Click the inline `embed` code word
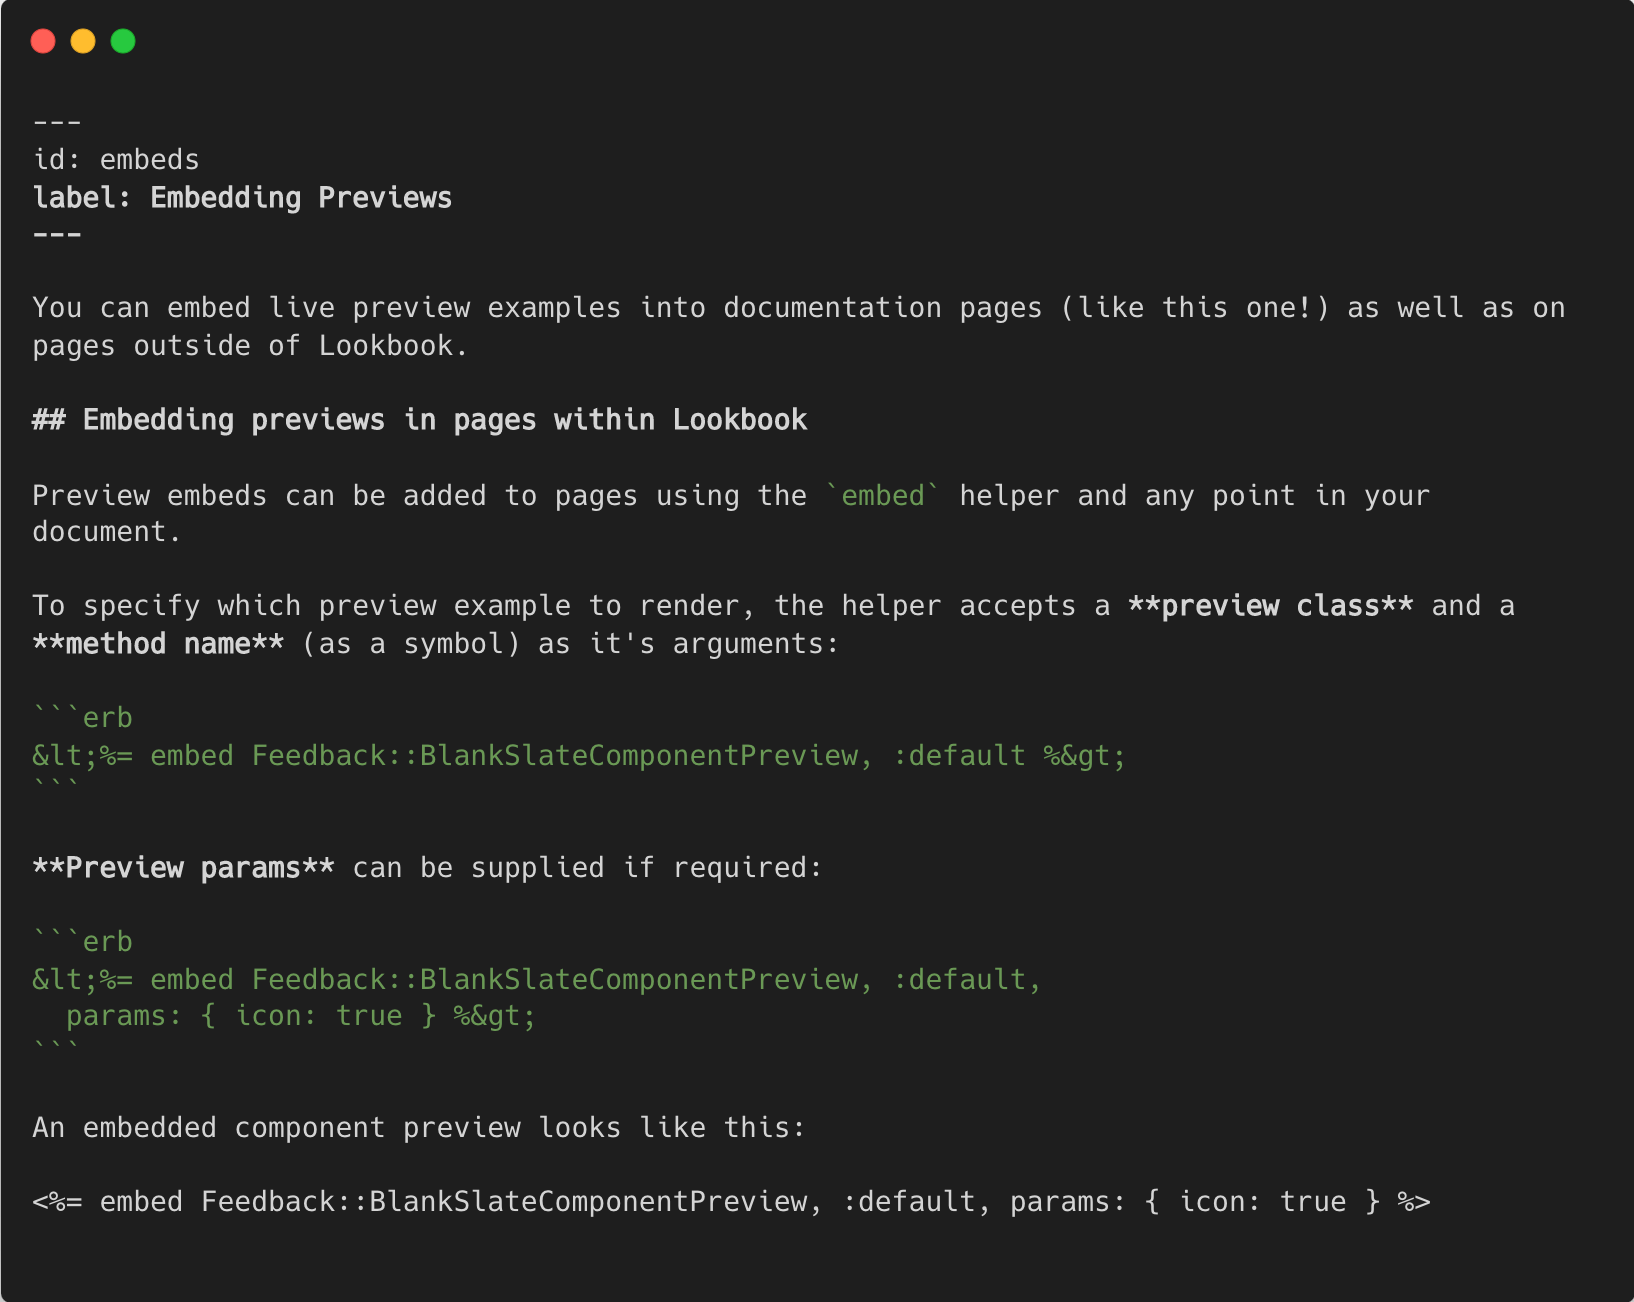Viewport: 1634px width, 1302px height. (x=883, y=495)
